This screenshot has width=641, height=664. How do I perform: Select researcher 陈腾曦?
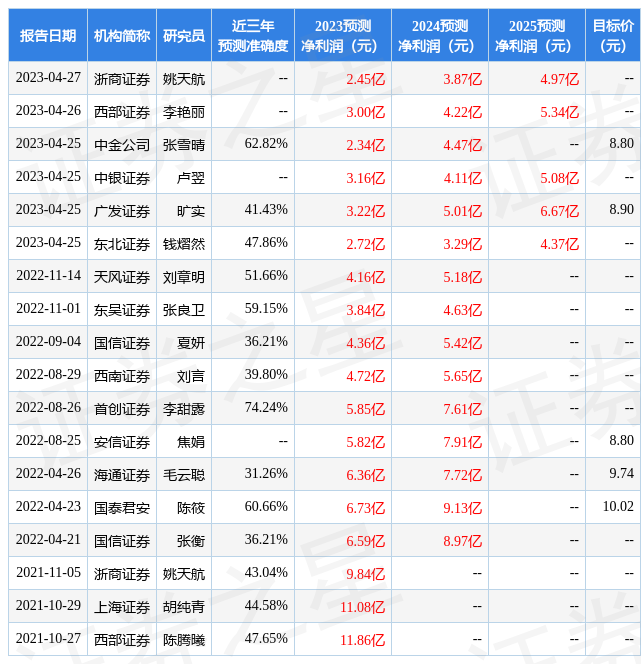[184, 640]
